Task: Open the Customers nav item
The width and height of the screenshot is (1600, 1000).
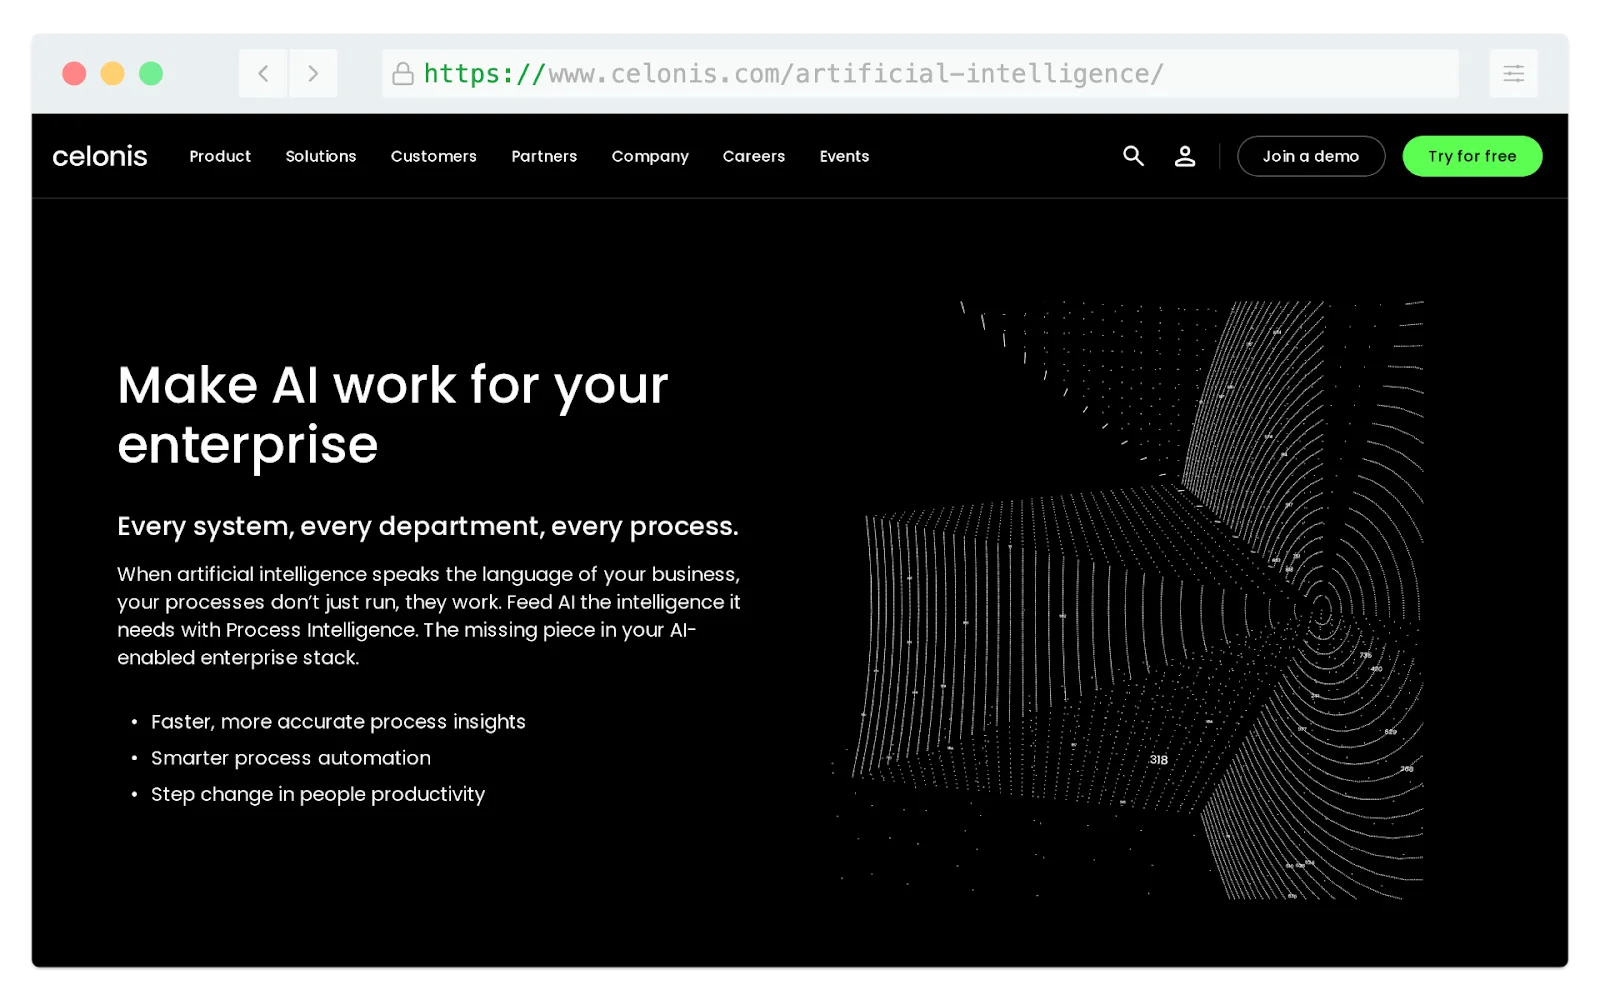Action: pyautogui.click(x=434, y=156)
